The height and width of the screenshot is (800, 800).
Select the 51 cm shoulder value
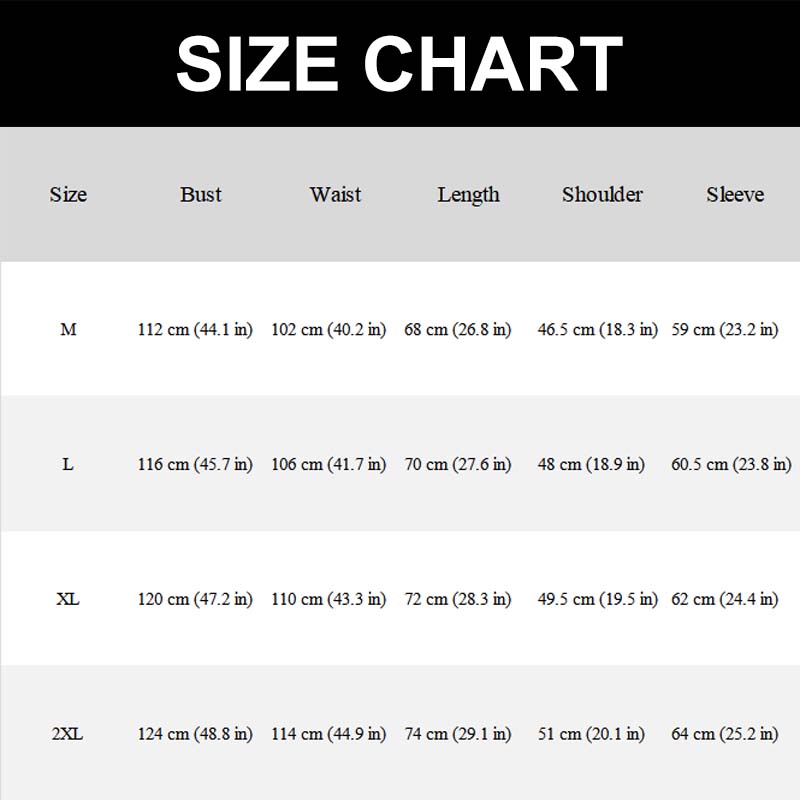pyautogui.click(x=591, y=734)
